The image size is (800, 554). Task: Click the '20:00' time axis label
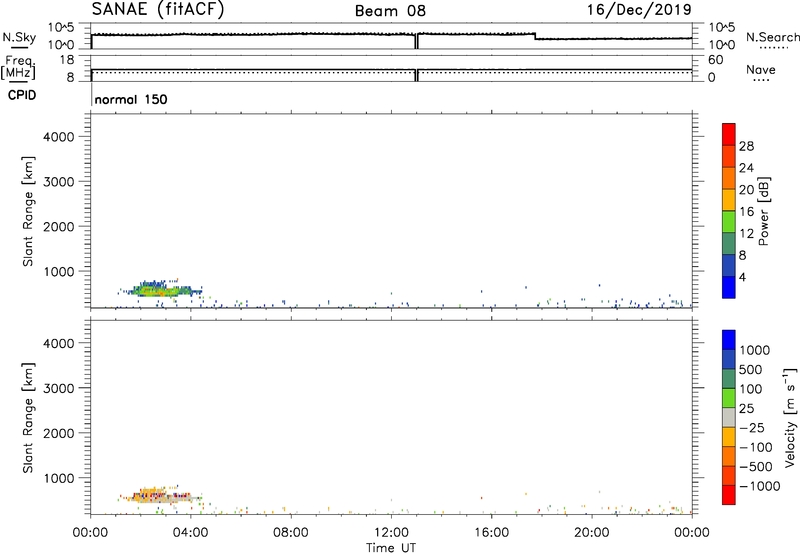[x=592, y=533]
